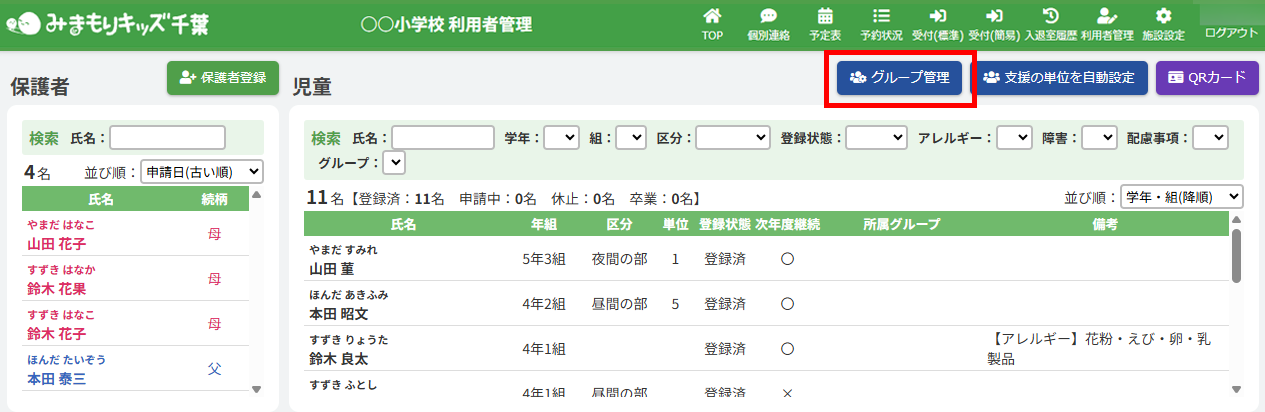
Task: Click the グループ管理 button
Action: [x=898, y=78]
